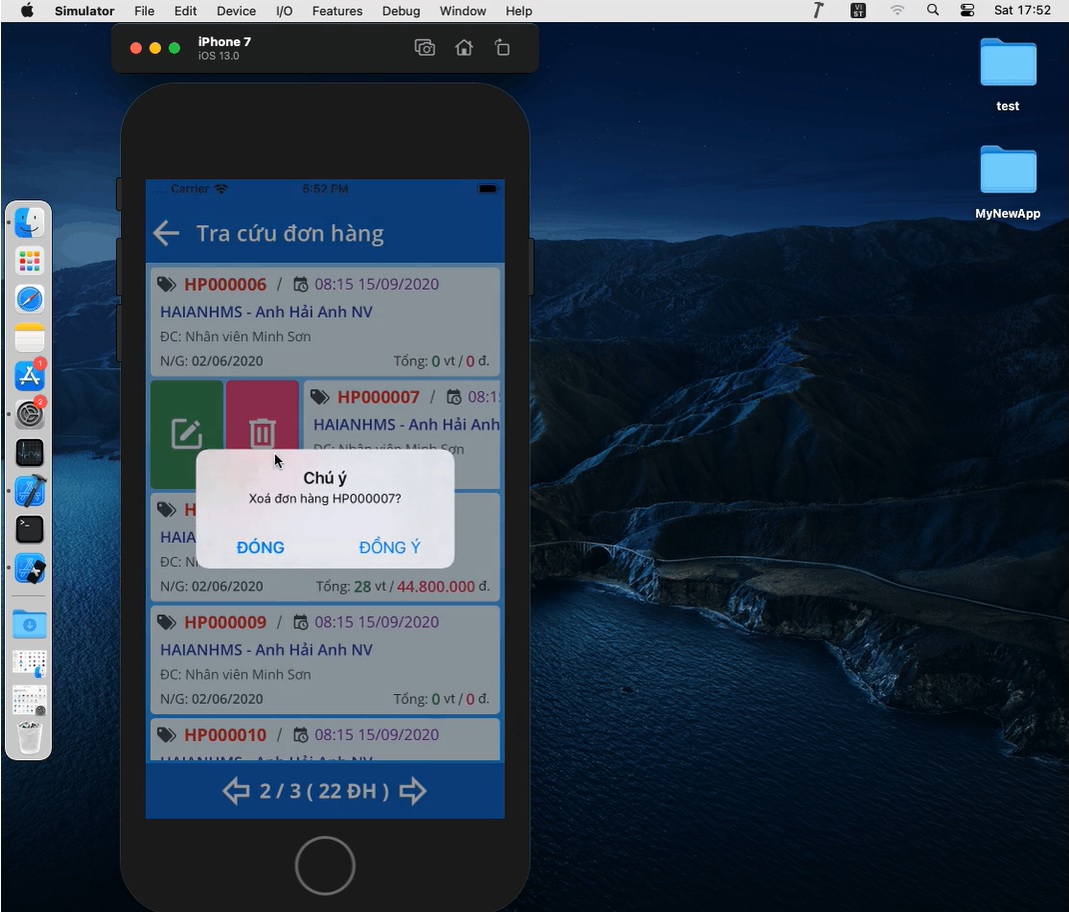Click the rotate device icon

(x=502, y=48)
